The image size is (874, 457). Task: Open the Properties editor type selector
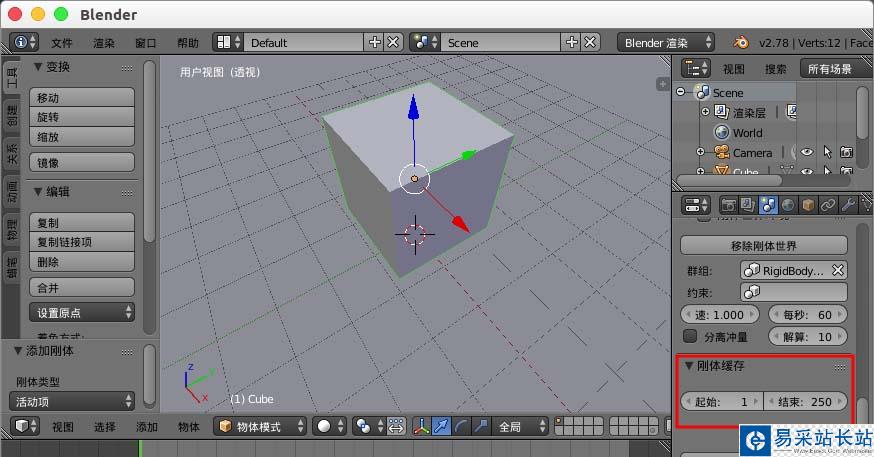[696, 205]
